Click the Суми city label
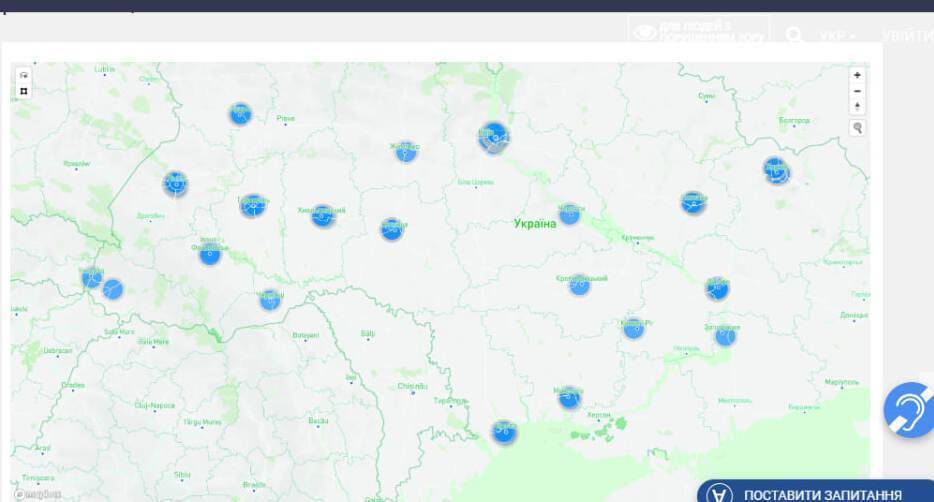This screenshot has height=502, width=934. 706,95
